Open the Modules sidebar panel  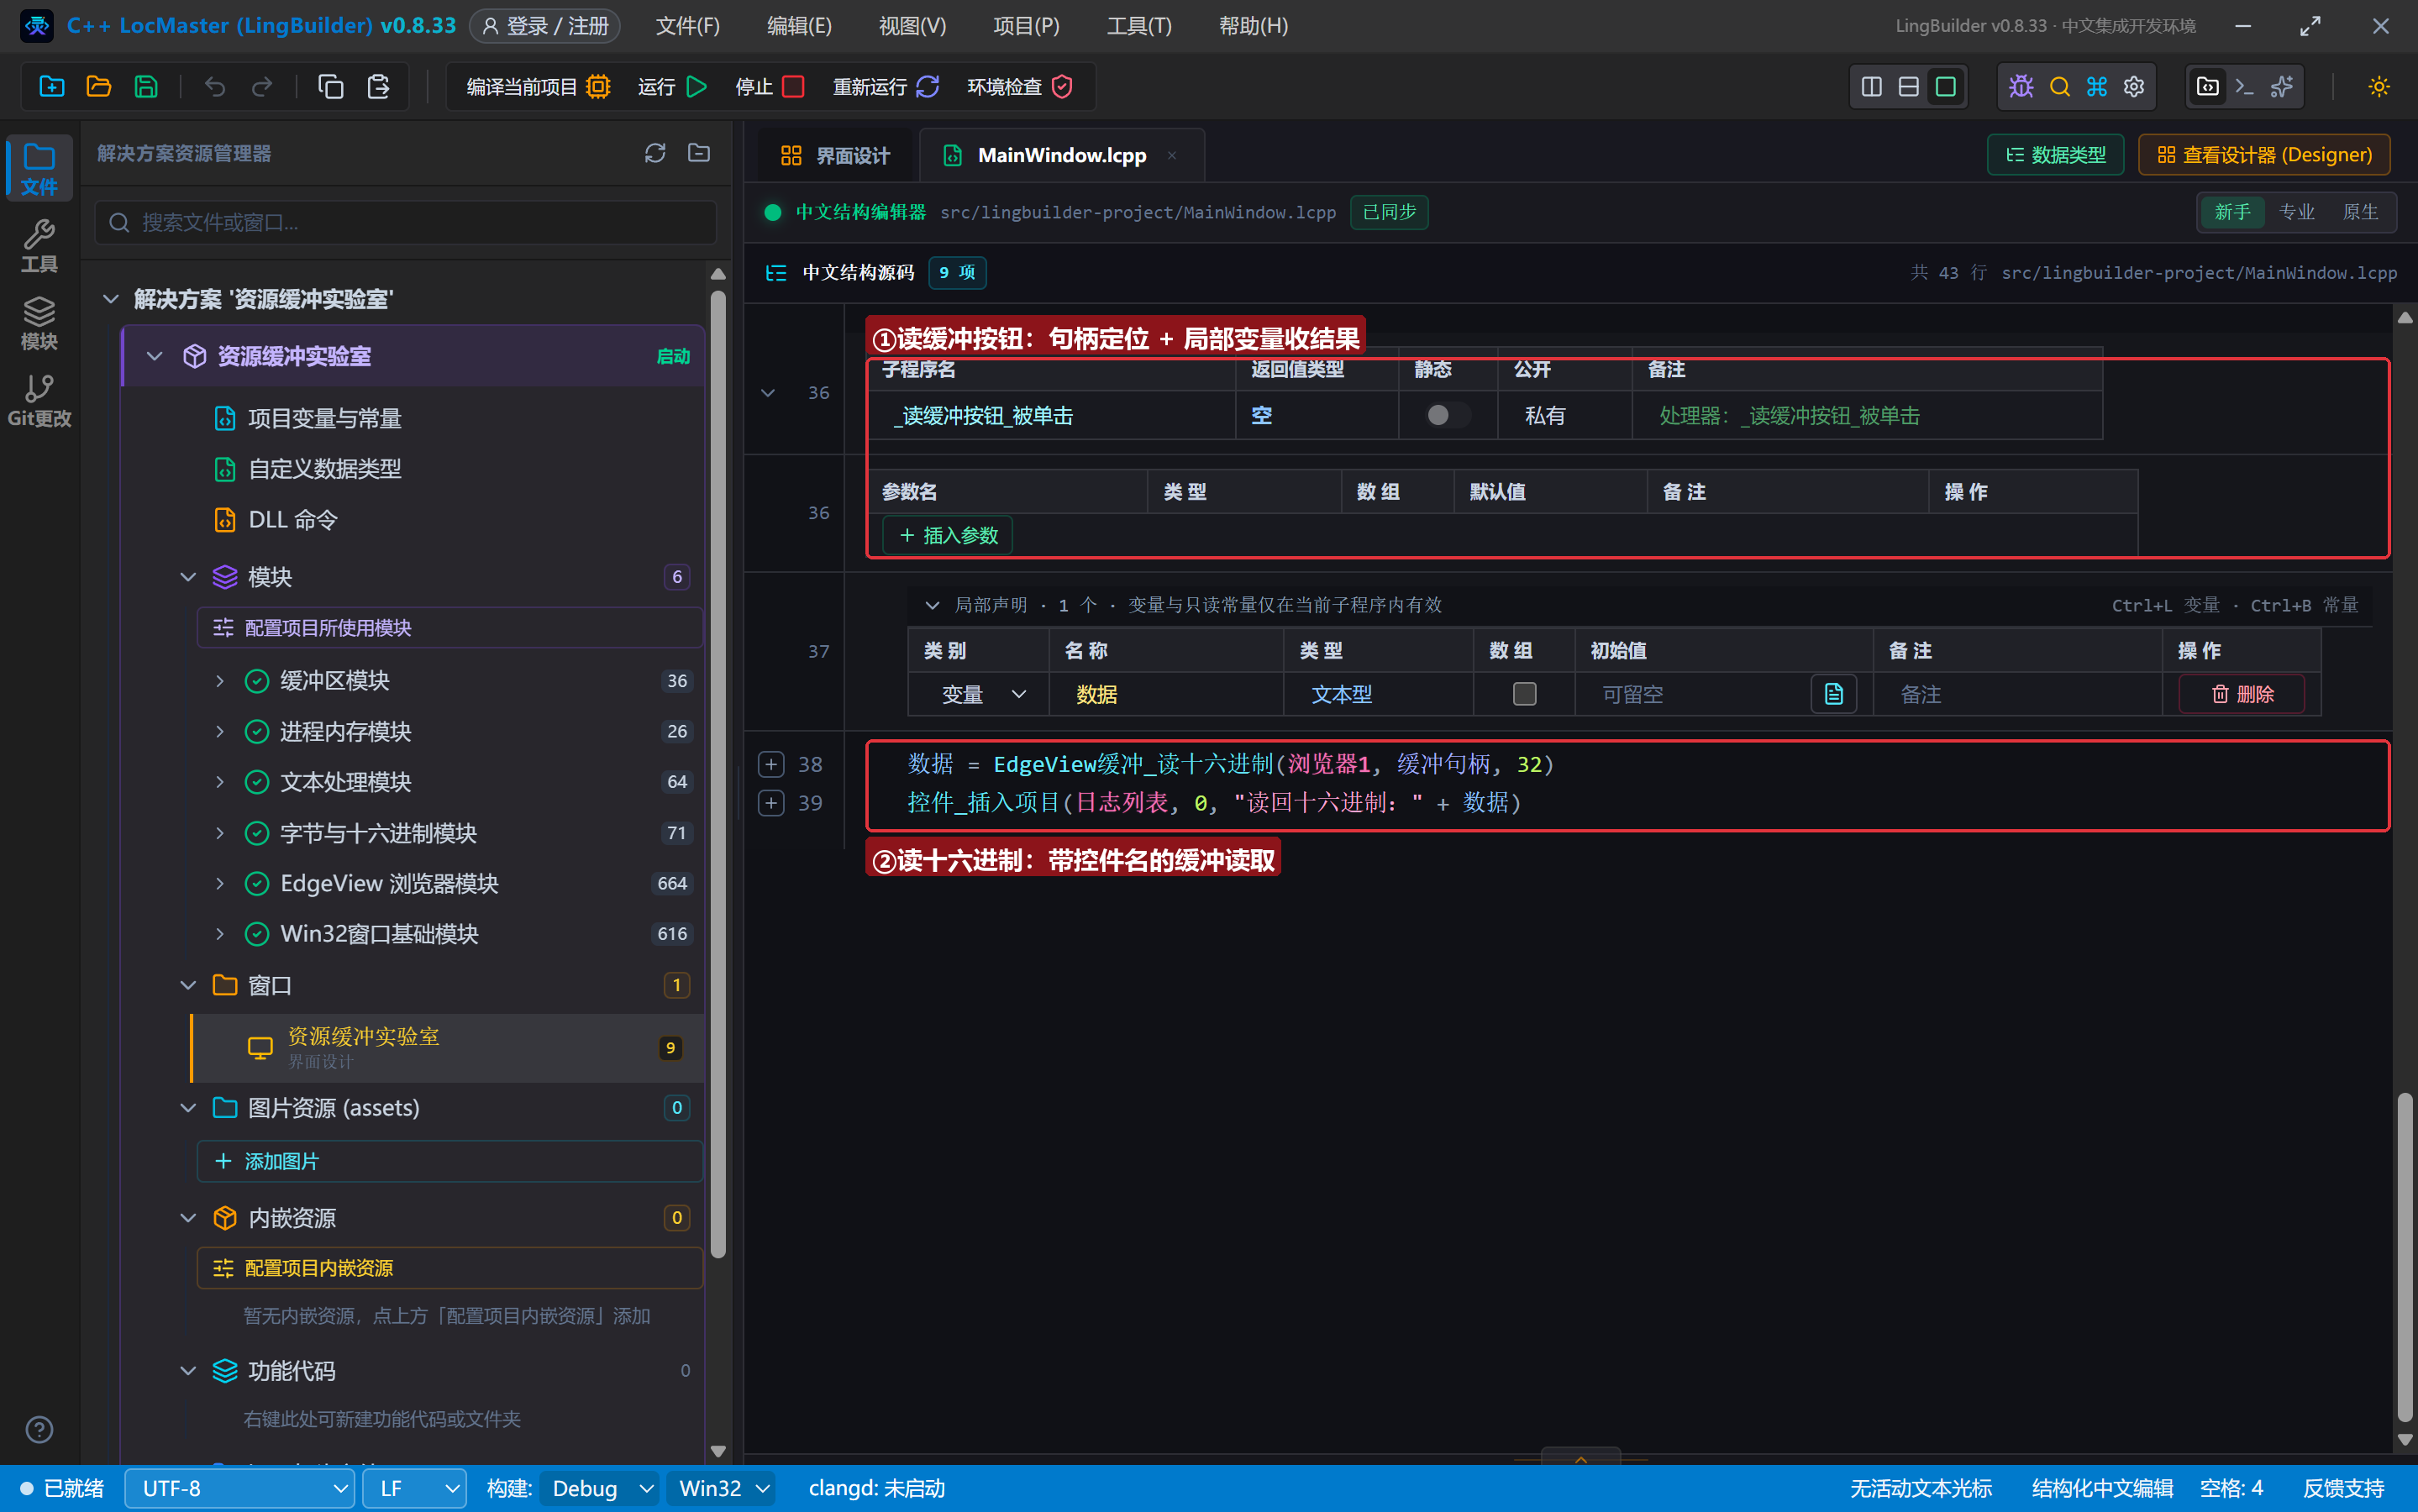(39, 323)
